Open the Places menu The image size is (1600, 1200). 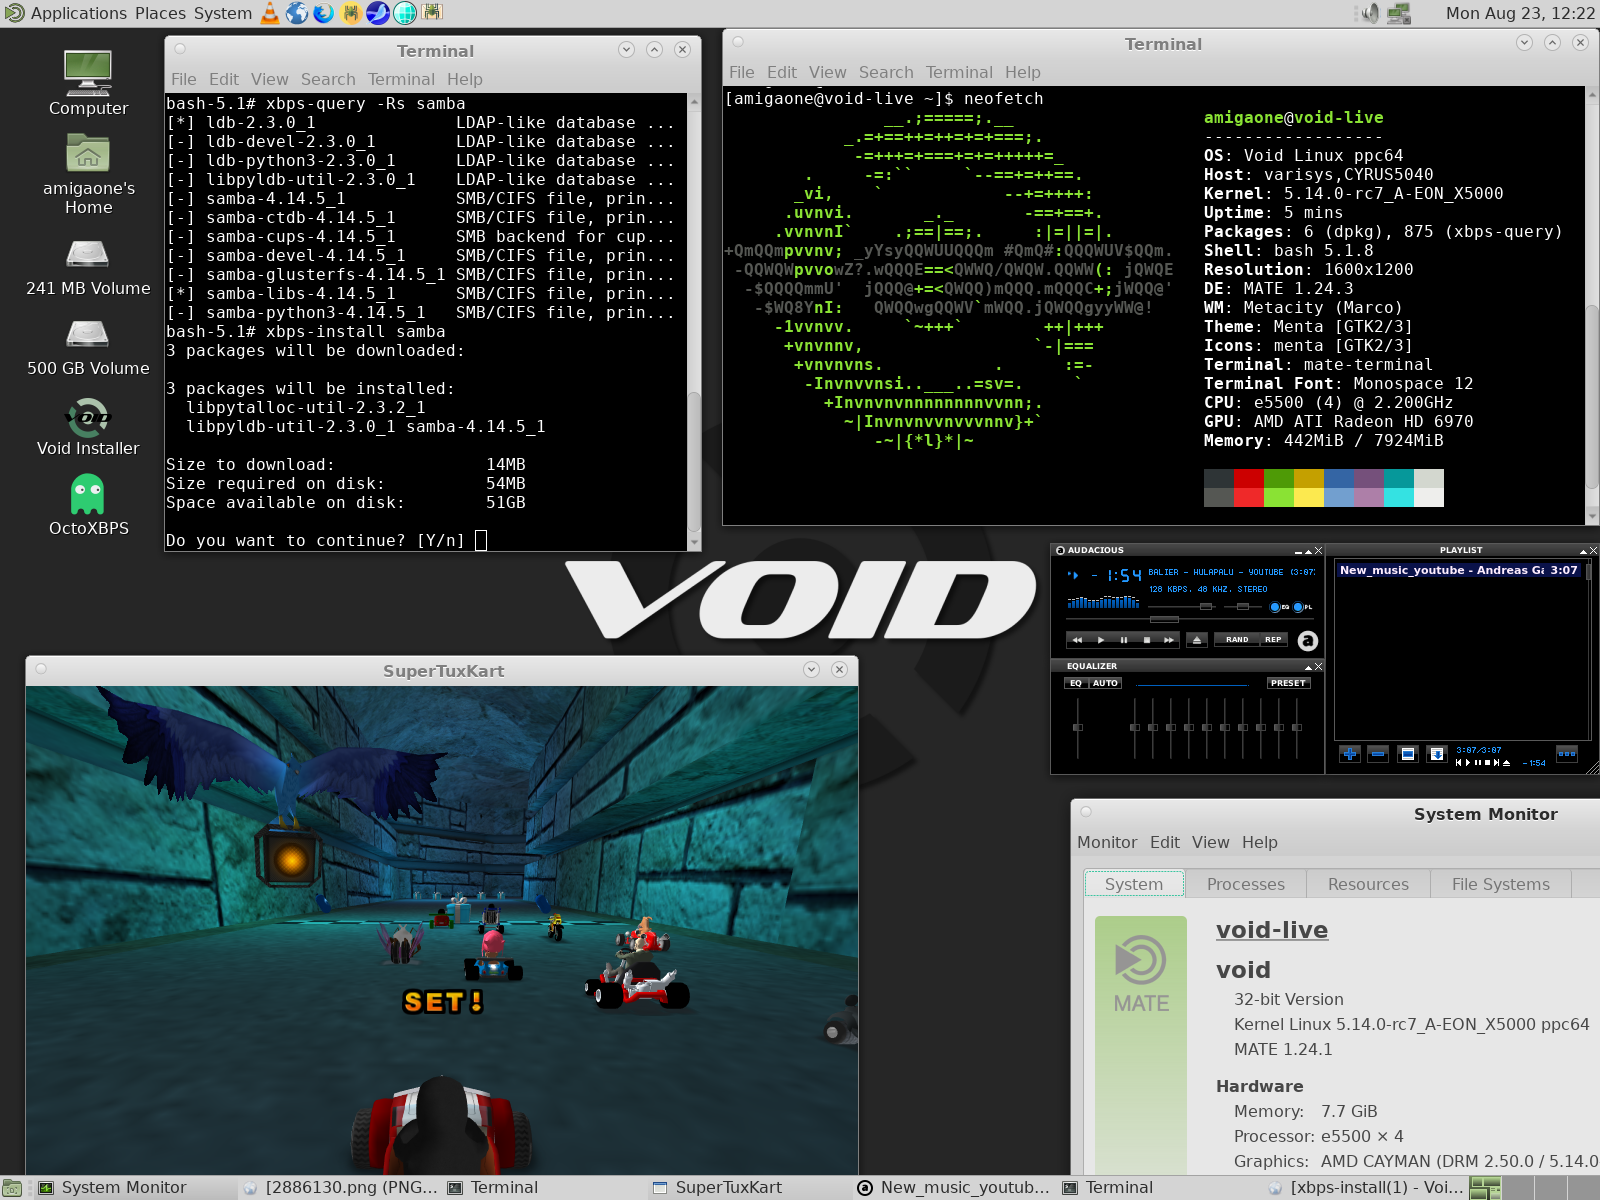(160, 13)
